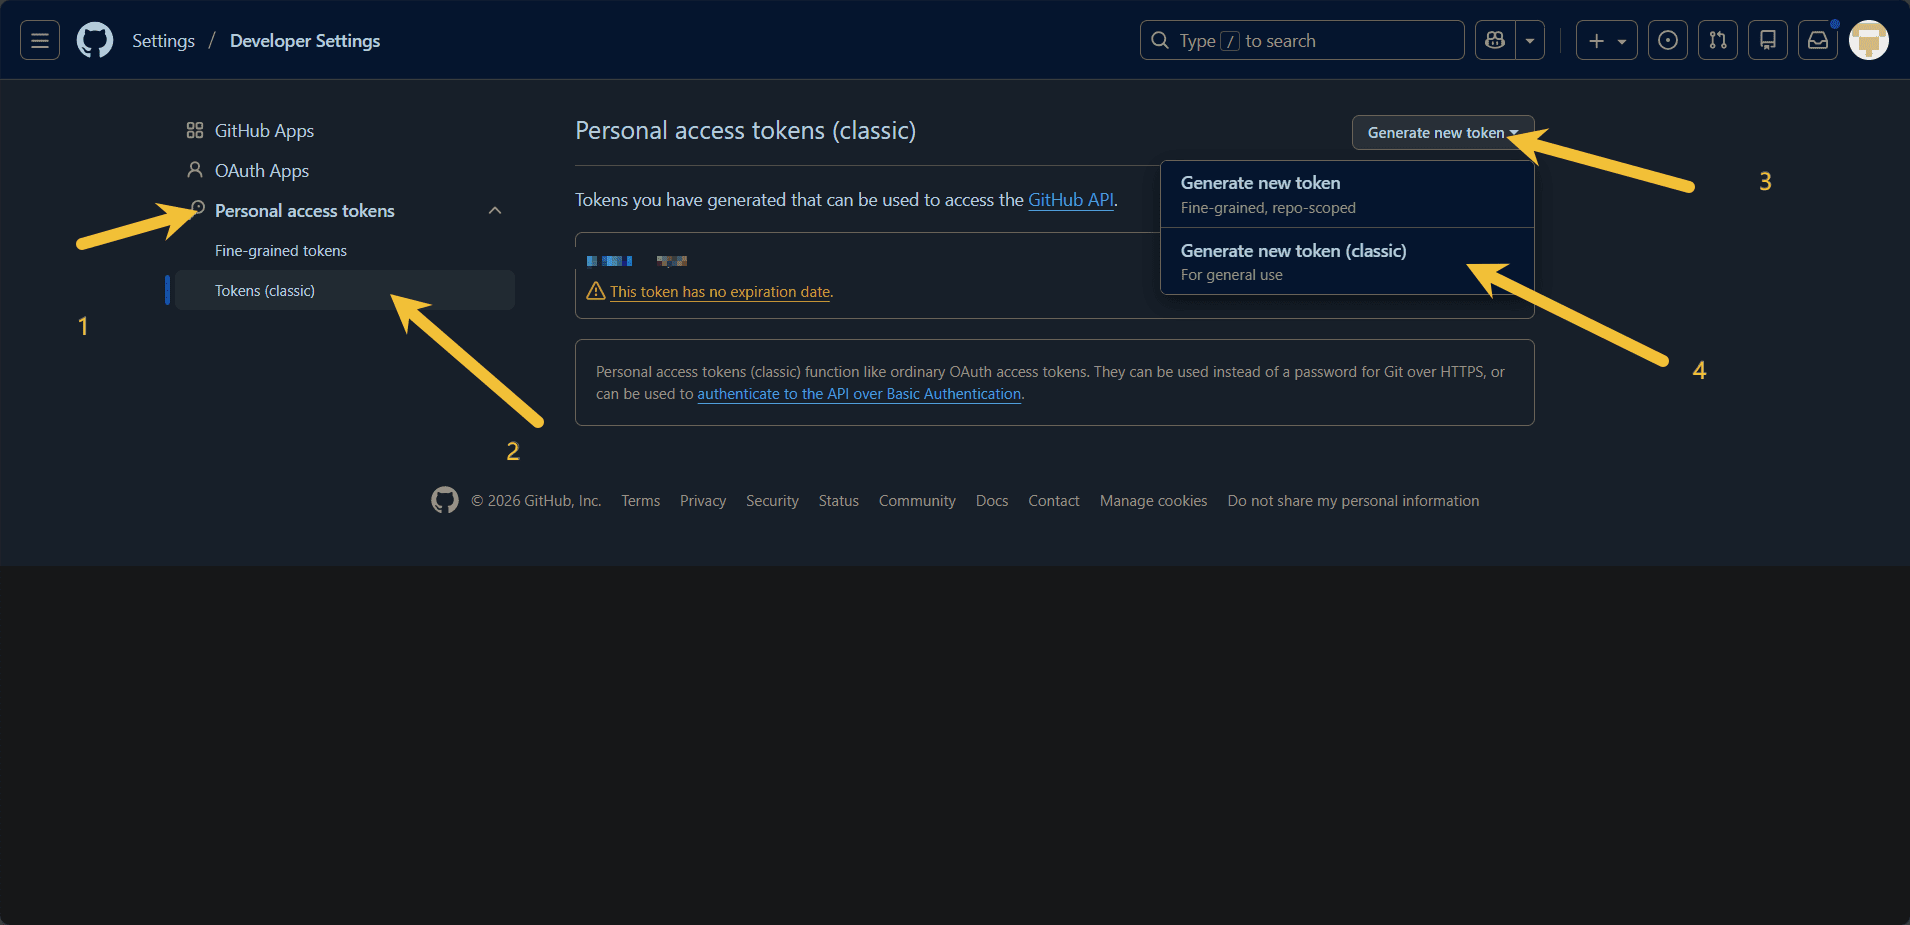Click the Generate new token dropdown button

(1443, 133)
